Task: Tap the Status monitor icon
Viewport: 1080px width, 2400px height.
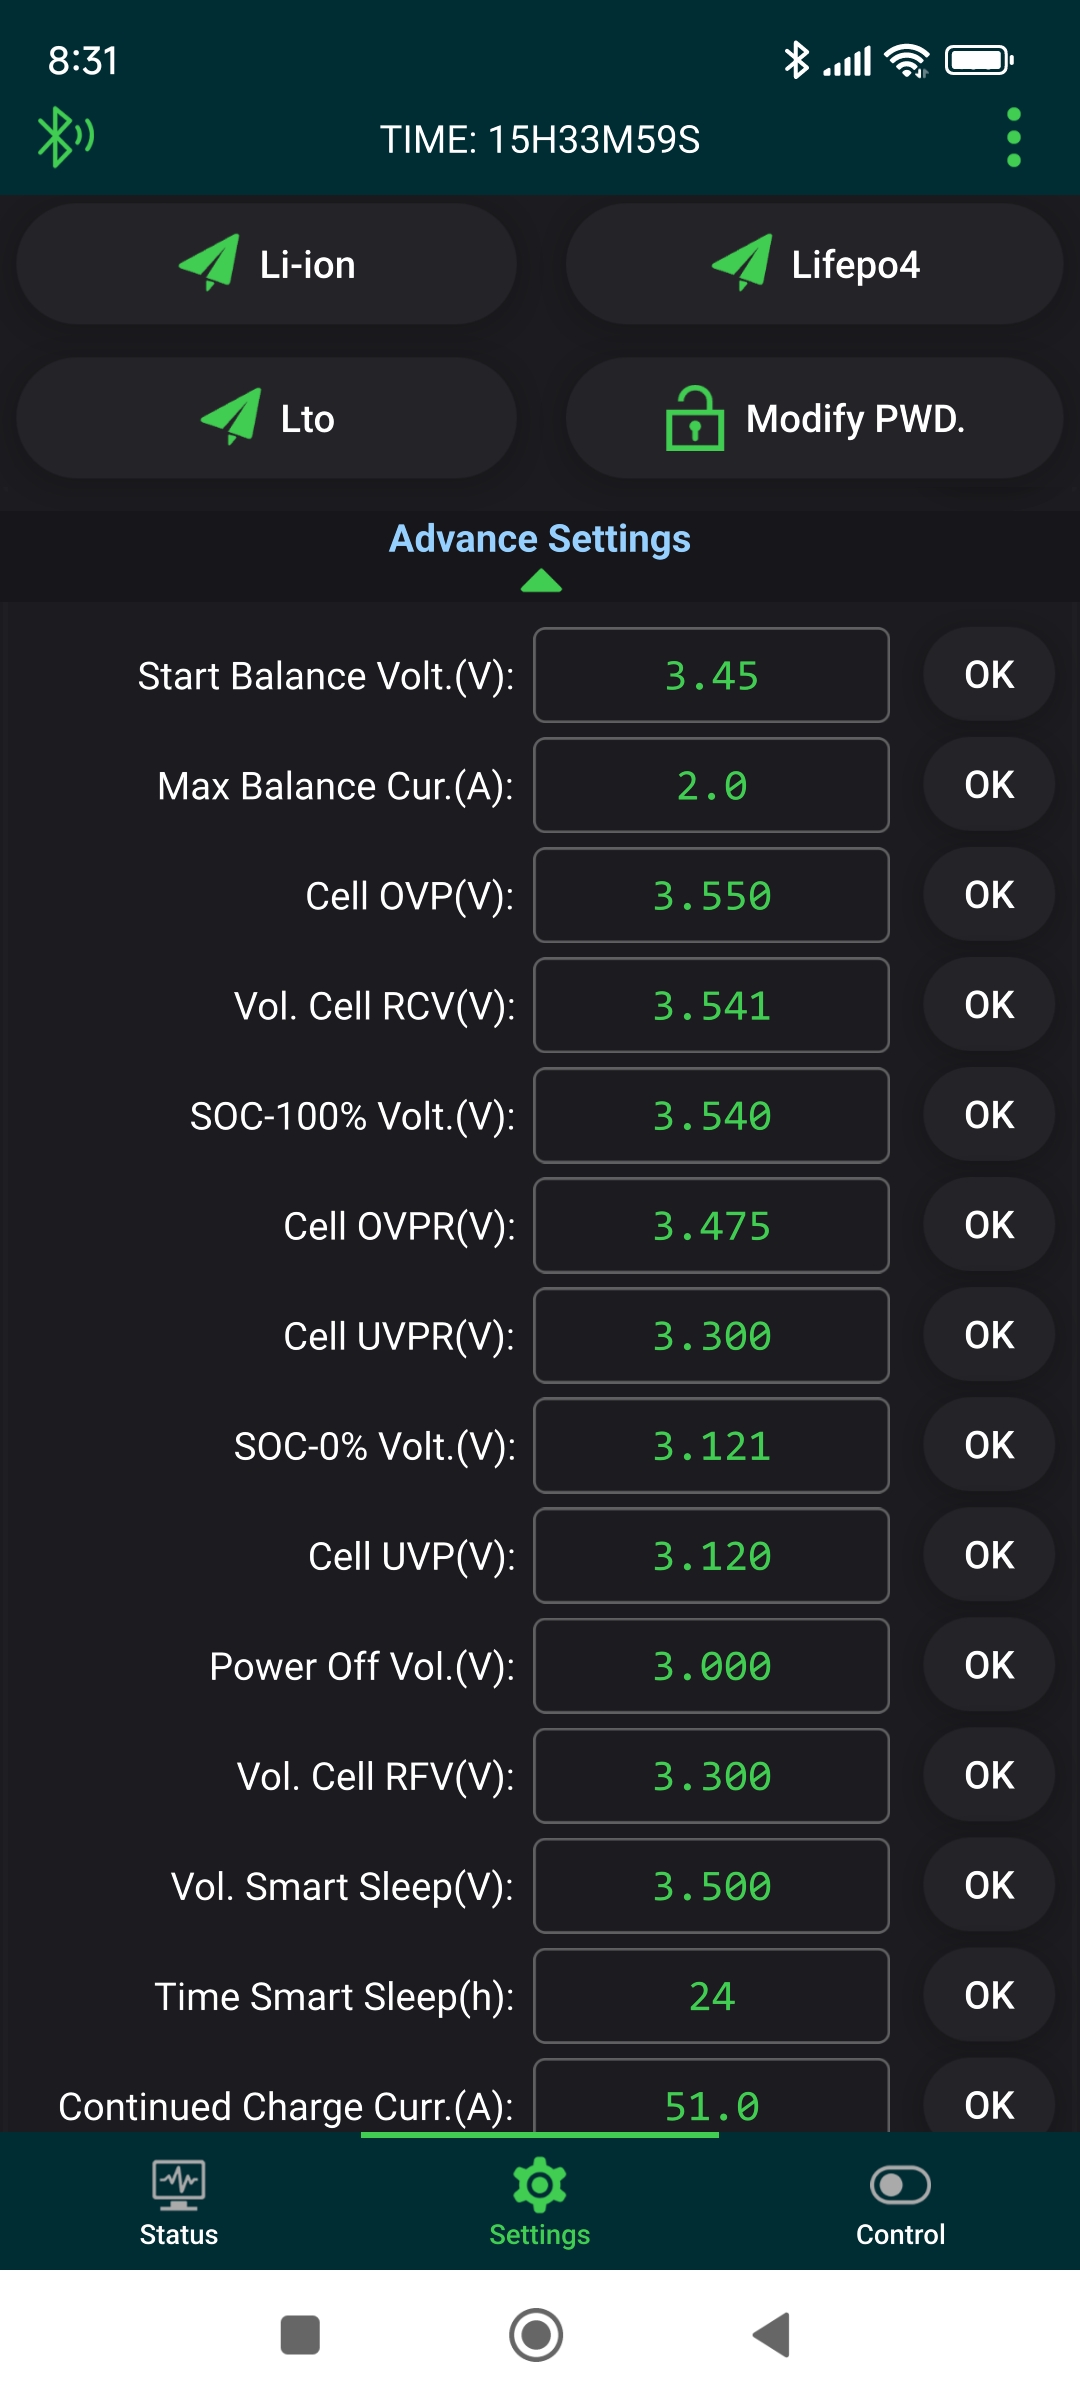Action: 179,2185
